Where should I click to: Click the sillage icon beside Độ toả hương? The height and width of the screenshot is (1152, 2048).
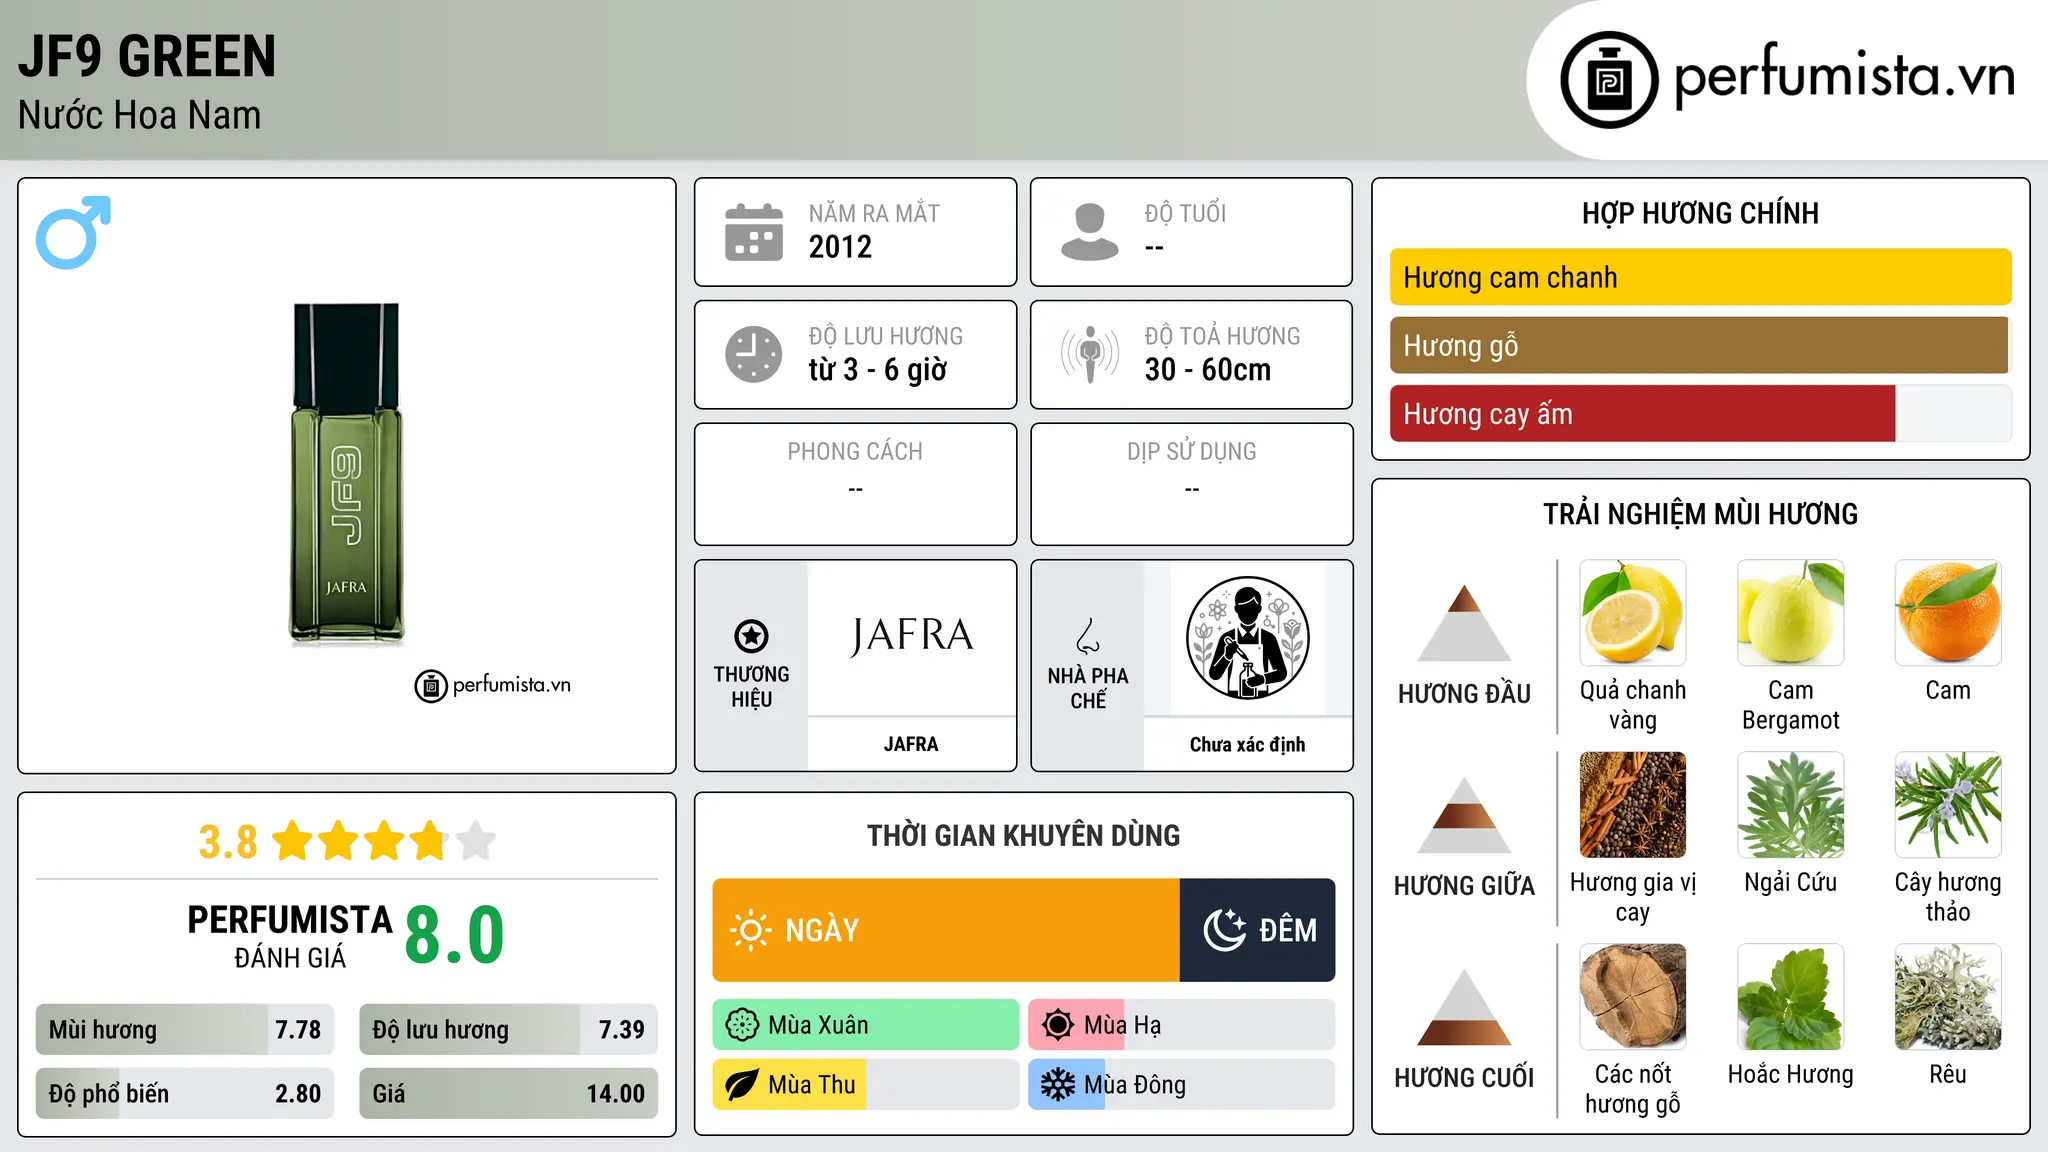pyautogui.click(x=1090, y=354)
